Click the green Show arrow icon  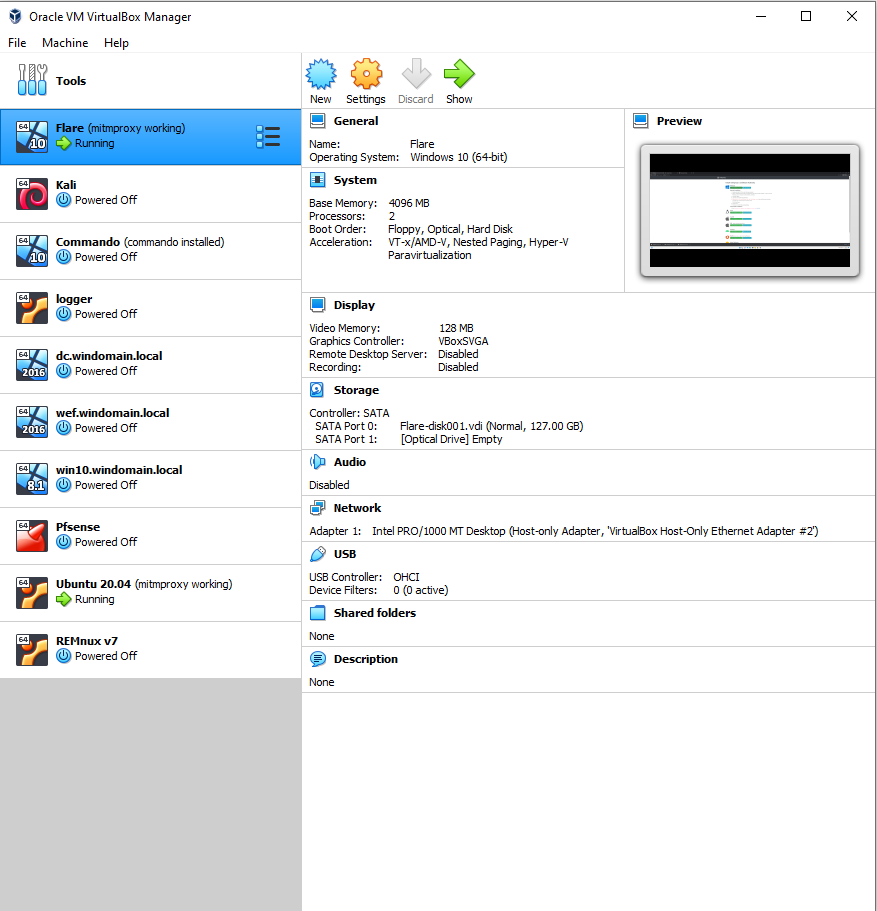459,74
